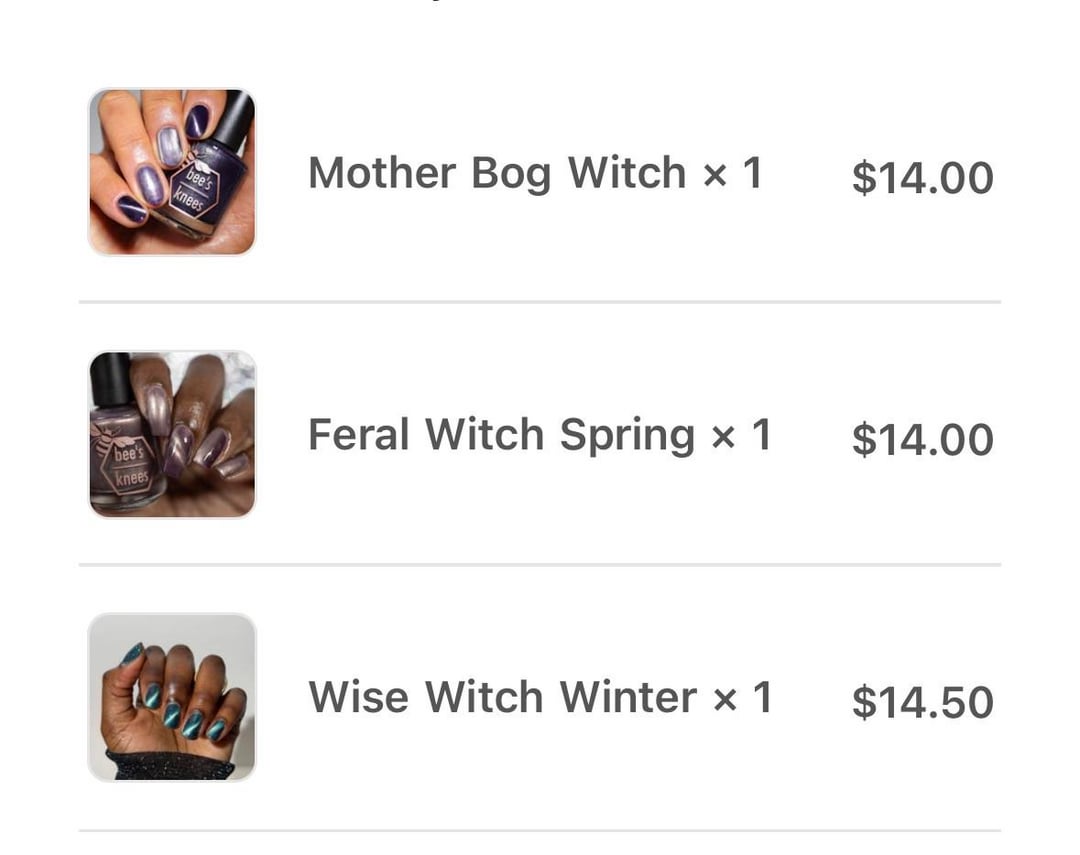The image size is (1080, 855).
Task: Tap the sparkly black sleeve in the Winter photo
Action: pyautogui.click(x=170, y=767)
